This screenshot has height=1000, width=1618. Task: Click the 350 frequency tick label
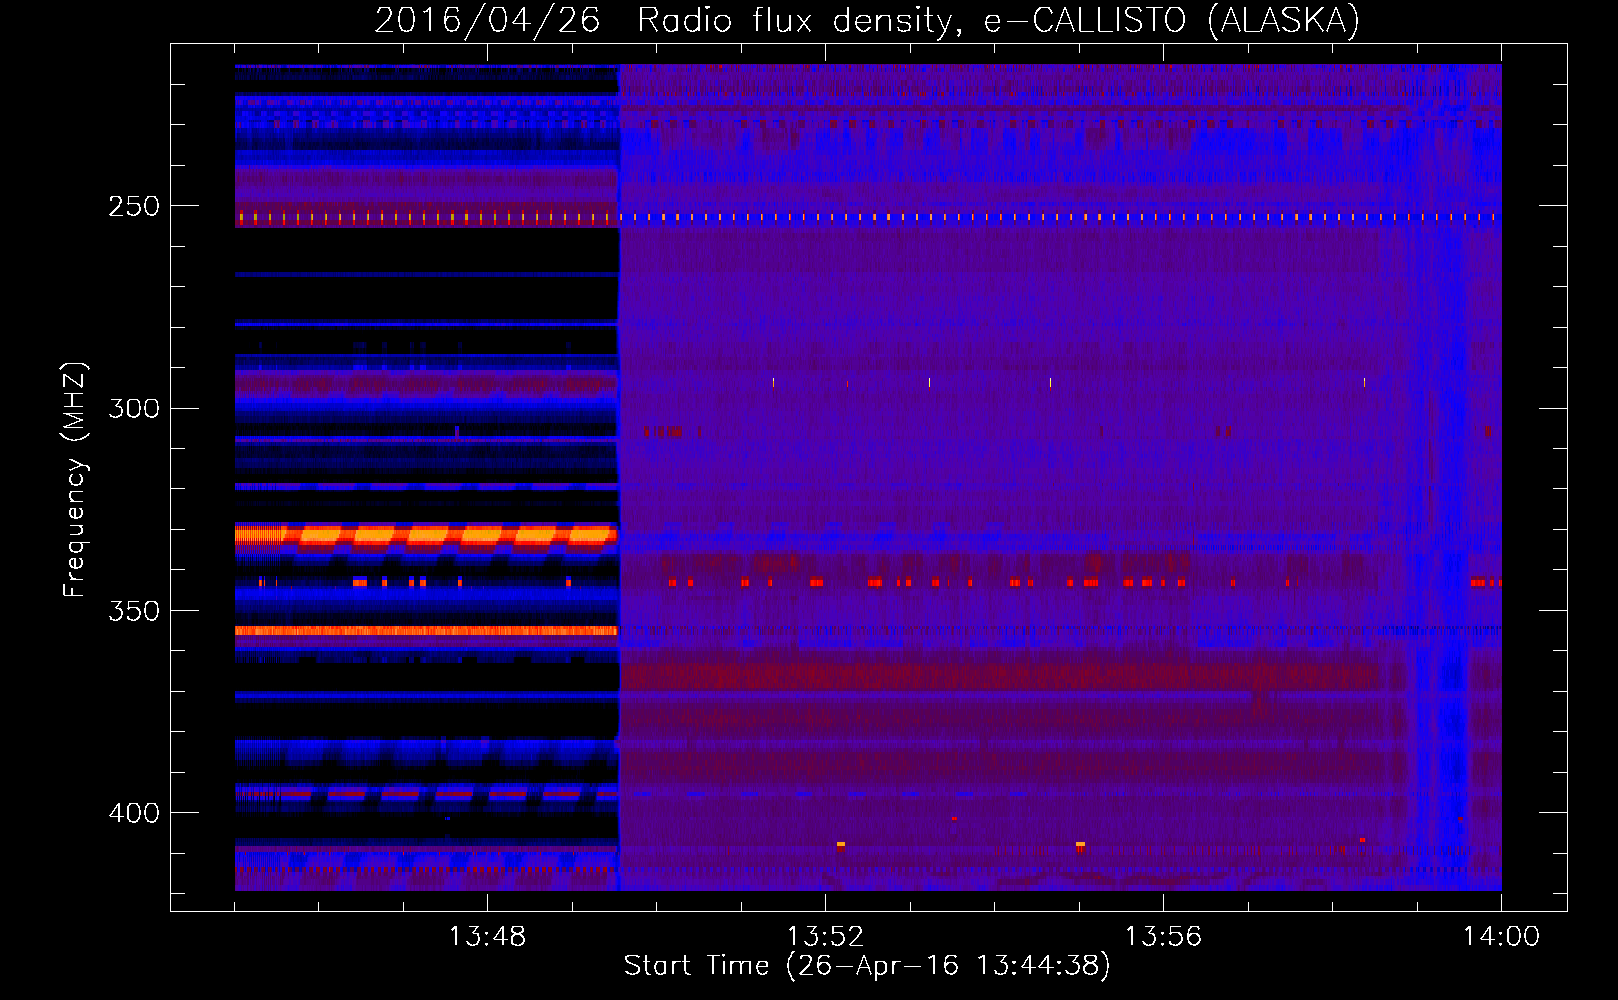[134, 610]
